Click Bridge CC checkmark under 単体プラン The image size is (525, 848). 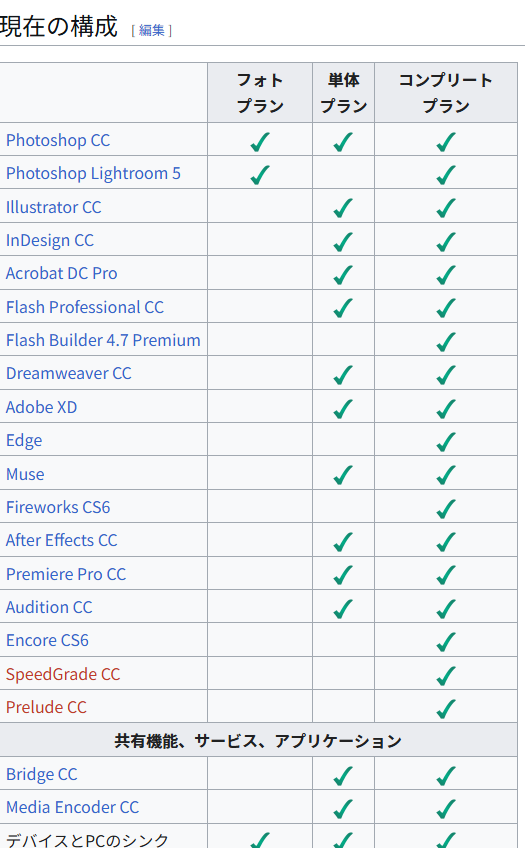click(x=343, y=776)
